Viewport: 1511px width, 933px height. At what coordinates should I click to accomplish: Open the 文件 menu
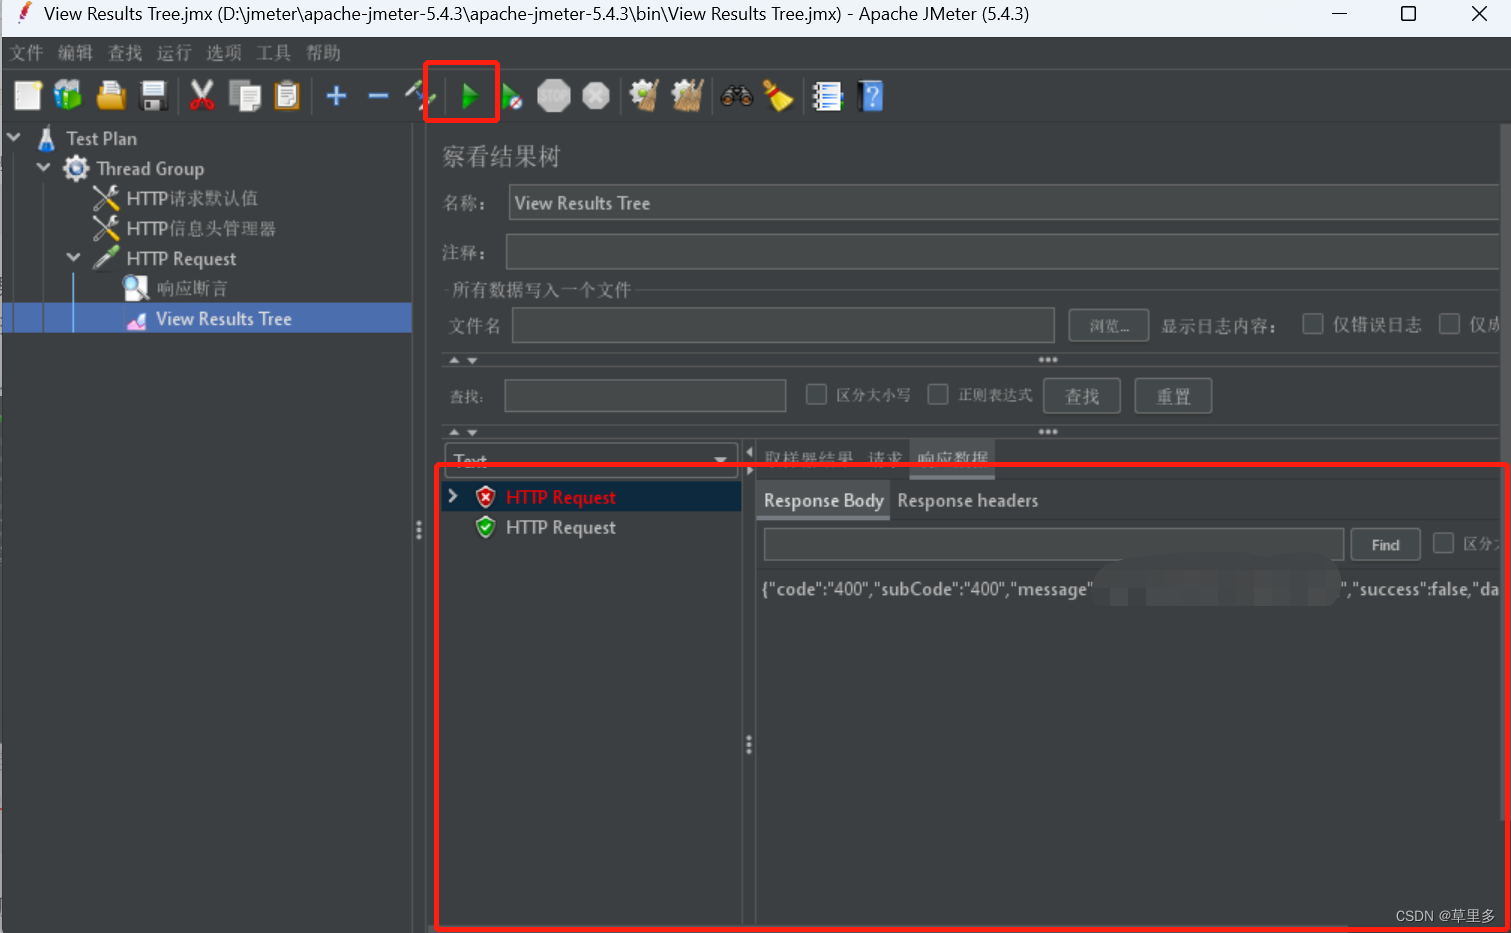[26, 53]
